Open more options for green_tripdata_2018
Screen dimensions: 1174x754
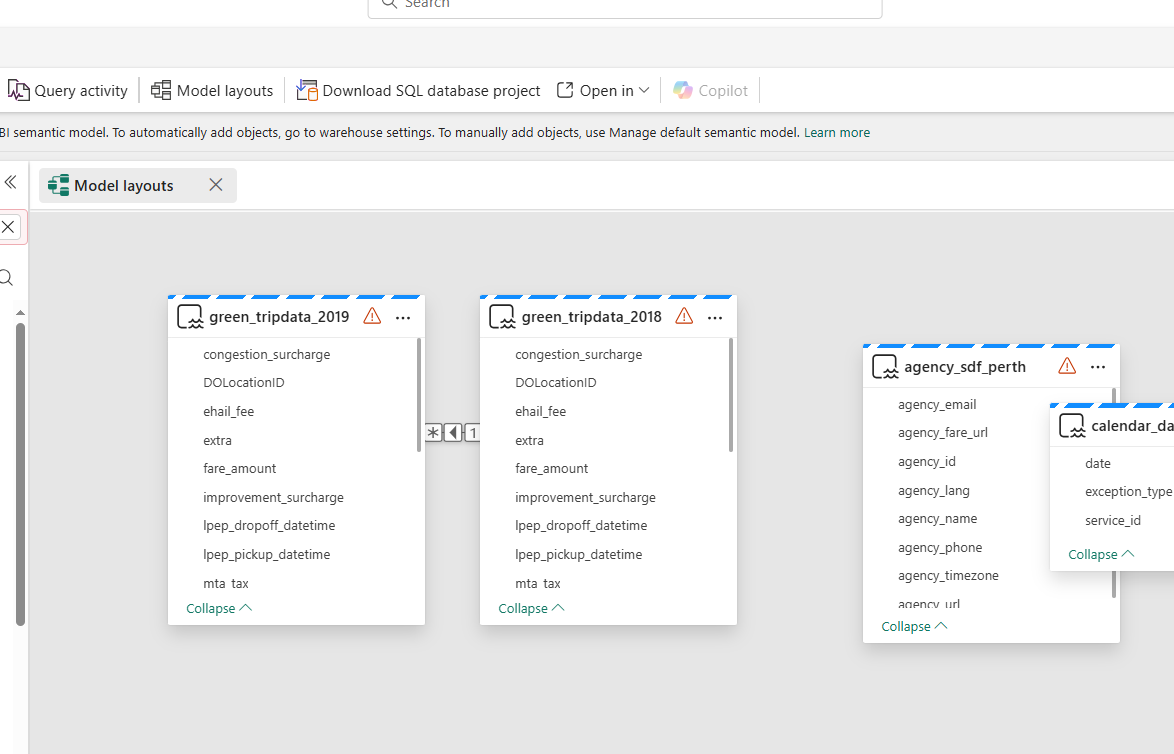pos(715,317)
